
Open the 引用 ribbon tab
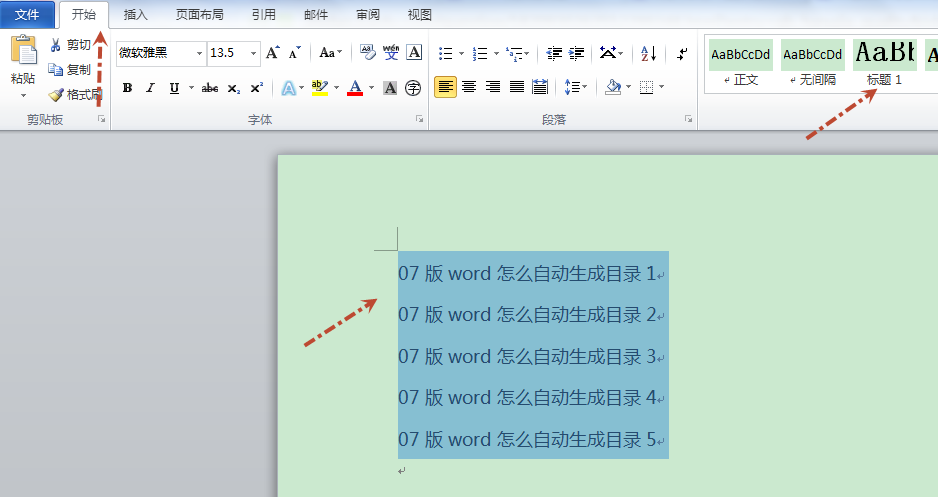(264, 14)
